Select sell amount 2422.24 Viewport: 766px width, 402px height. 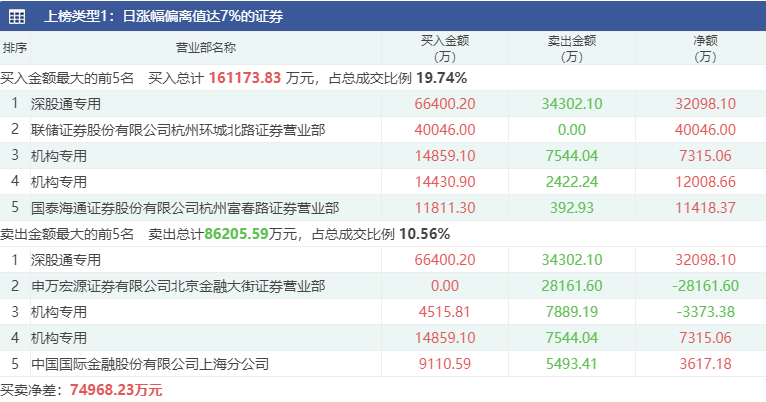click(x=572, y=182)
